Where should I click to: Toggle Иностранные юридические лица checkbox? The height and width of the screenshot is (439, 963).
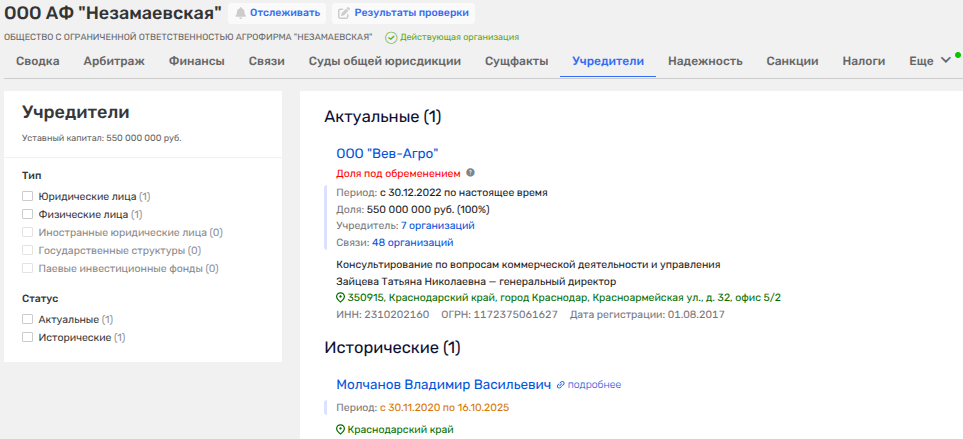tap(27, 233)
